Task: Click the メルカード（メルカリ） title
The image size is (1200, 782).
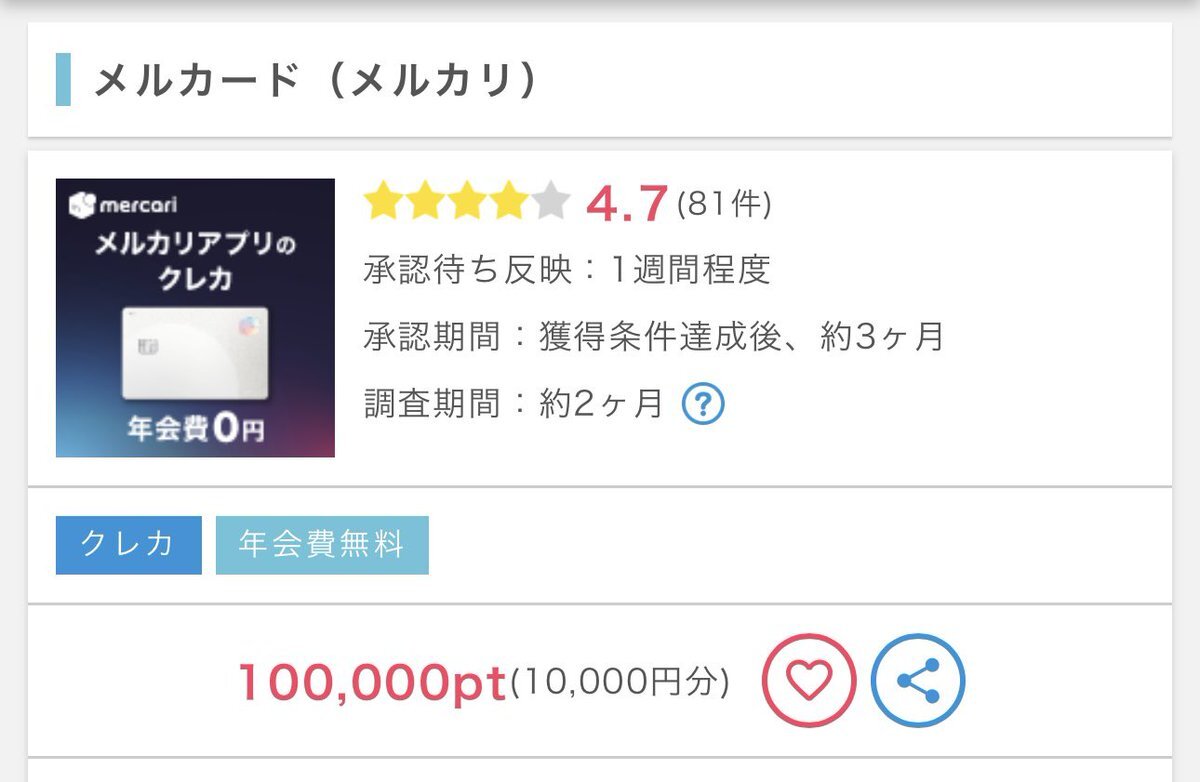Action: click(317, 80)
